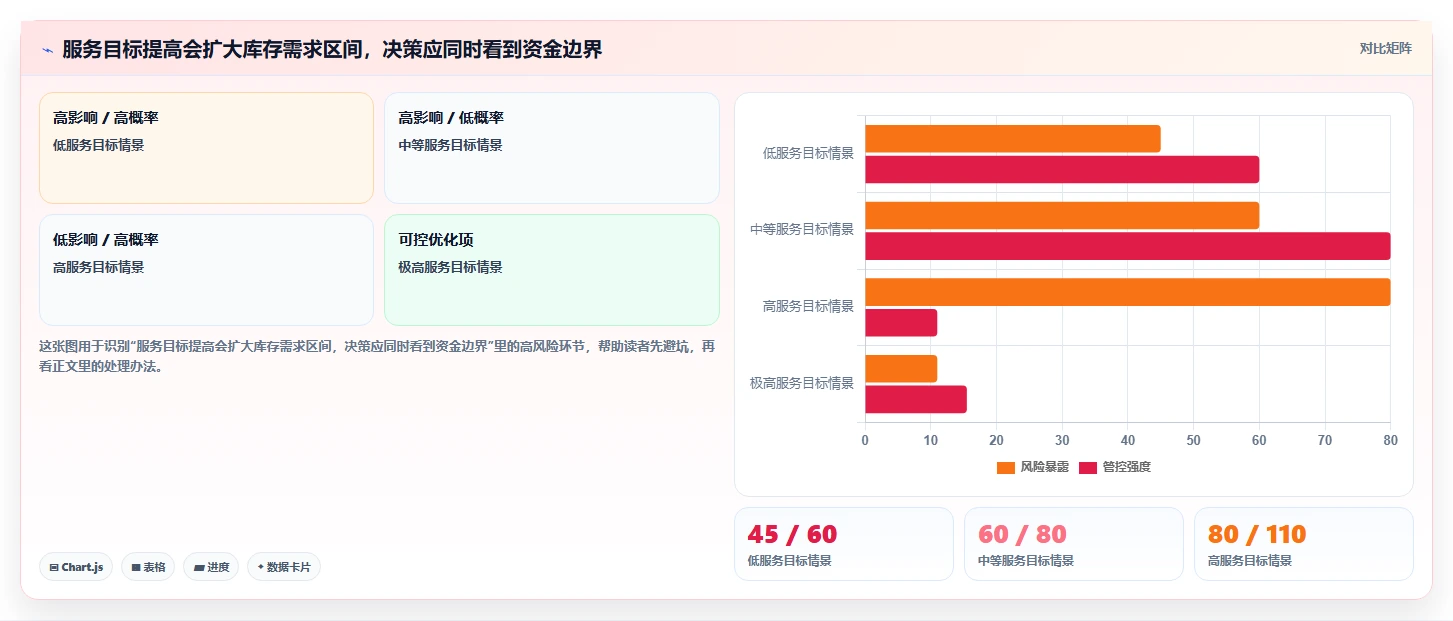The width and height of the screenshot is (1453, 621).
Task: Click the orange bar for 极高服务目标情景
Action: 901,368
